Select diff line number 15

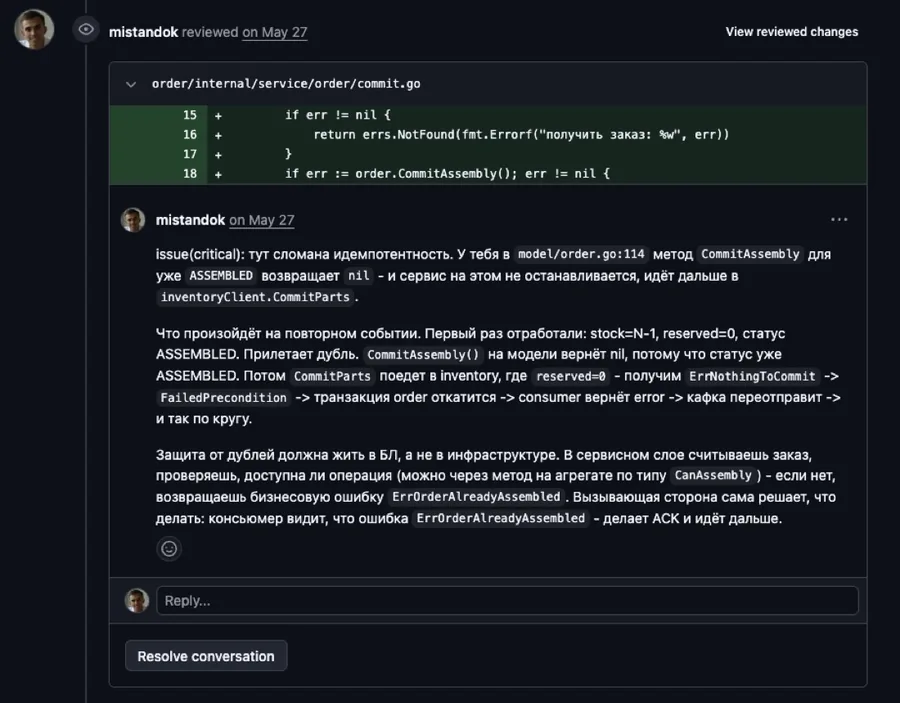(x=190, y=115)
